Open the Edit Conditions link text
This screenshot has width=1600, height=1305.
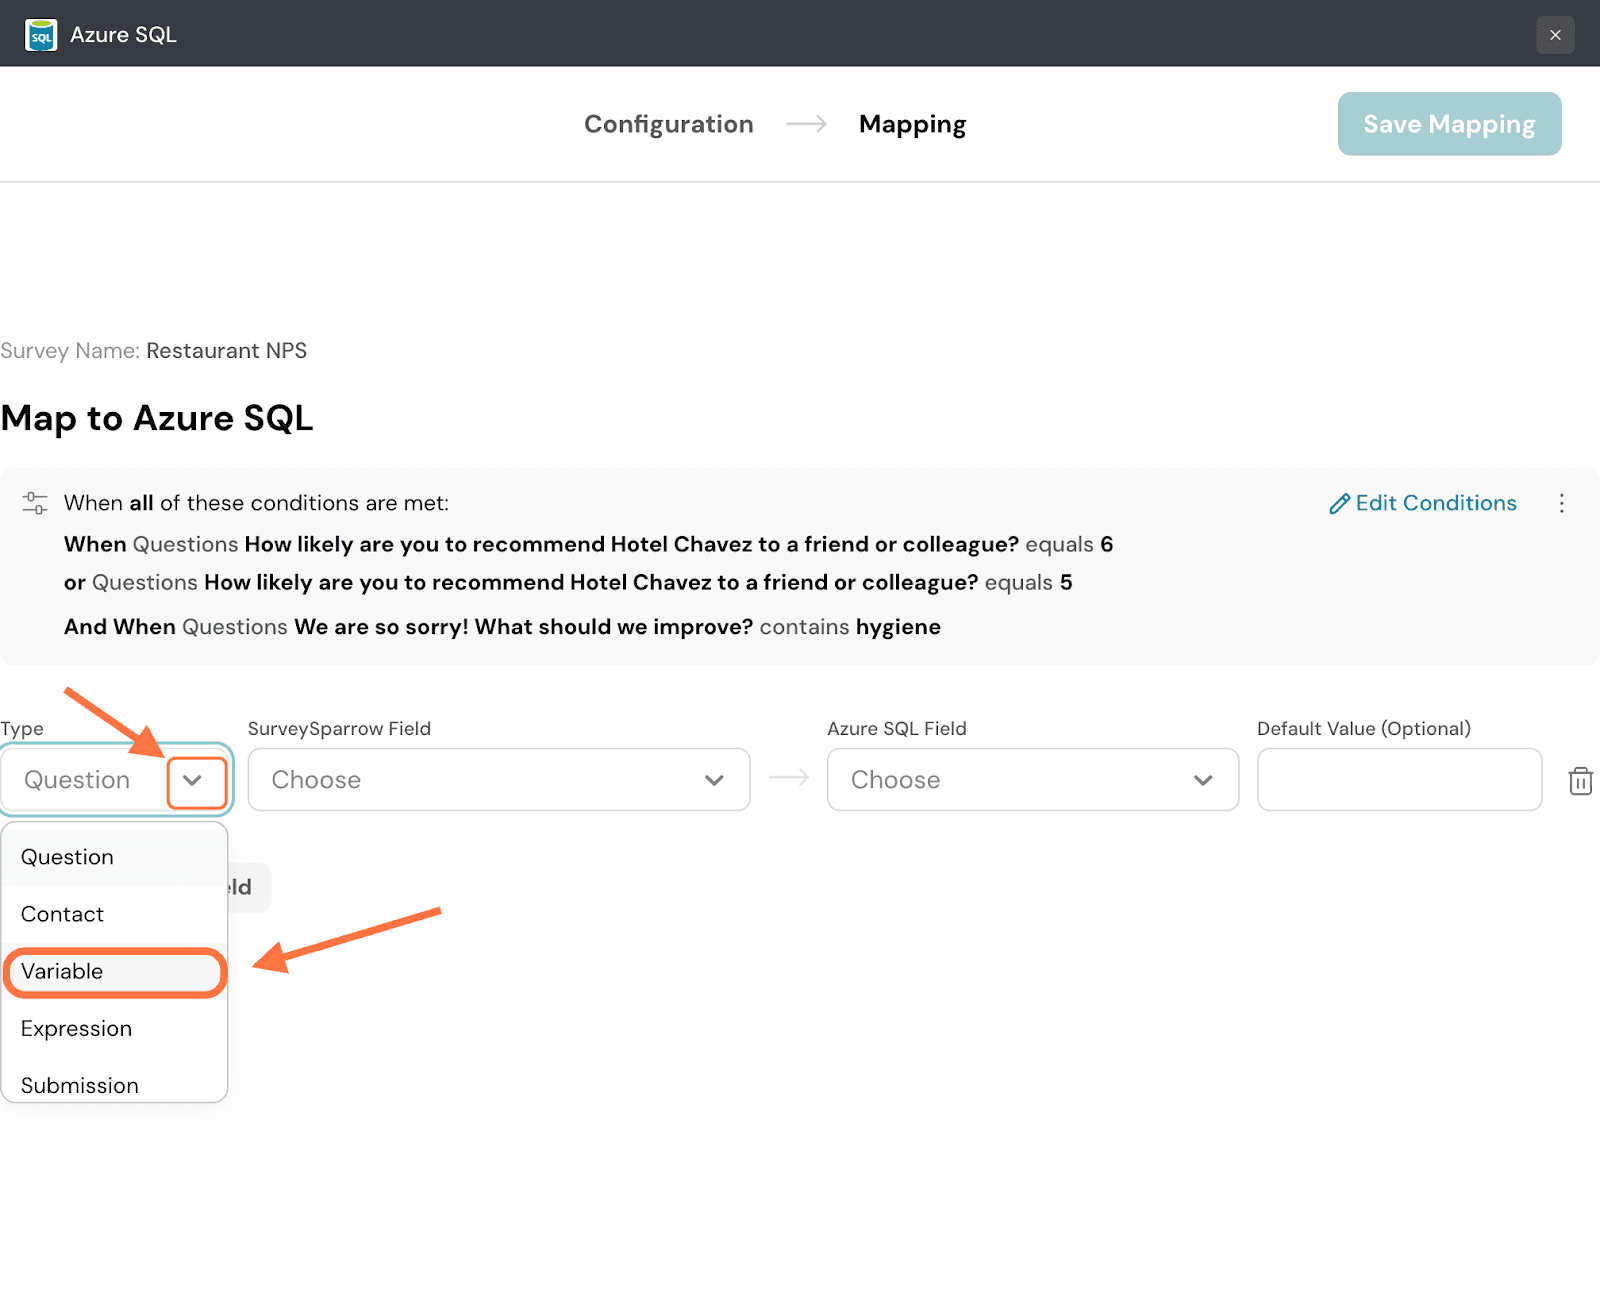(1435, 503)
